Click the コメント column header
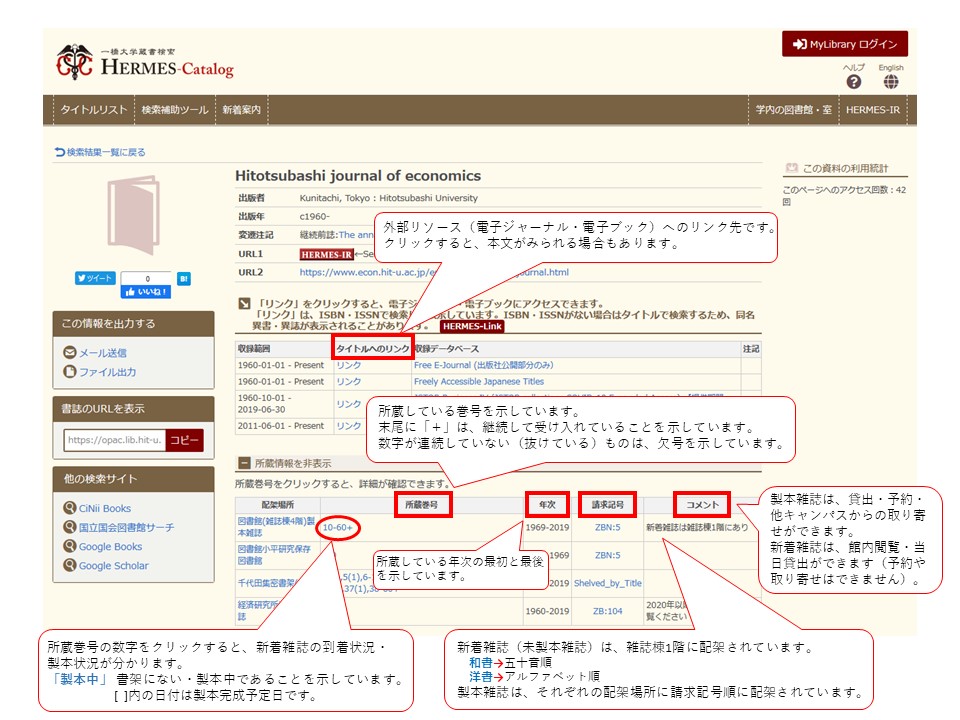This screenshot has width=960, height=720. point(702,504)
